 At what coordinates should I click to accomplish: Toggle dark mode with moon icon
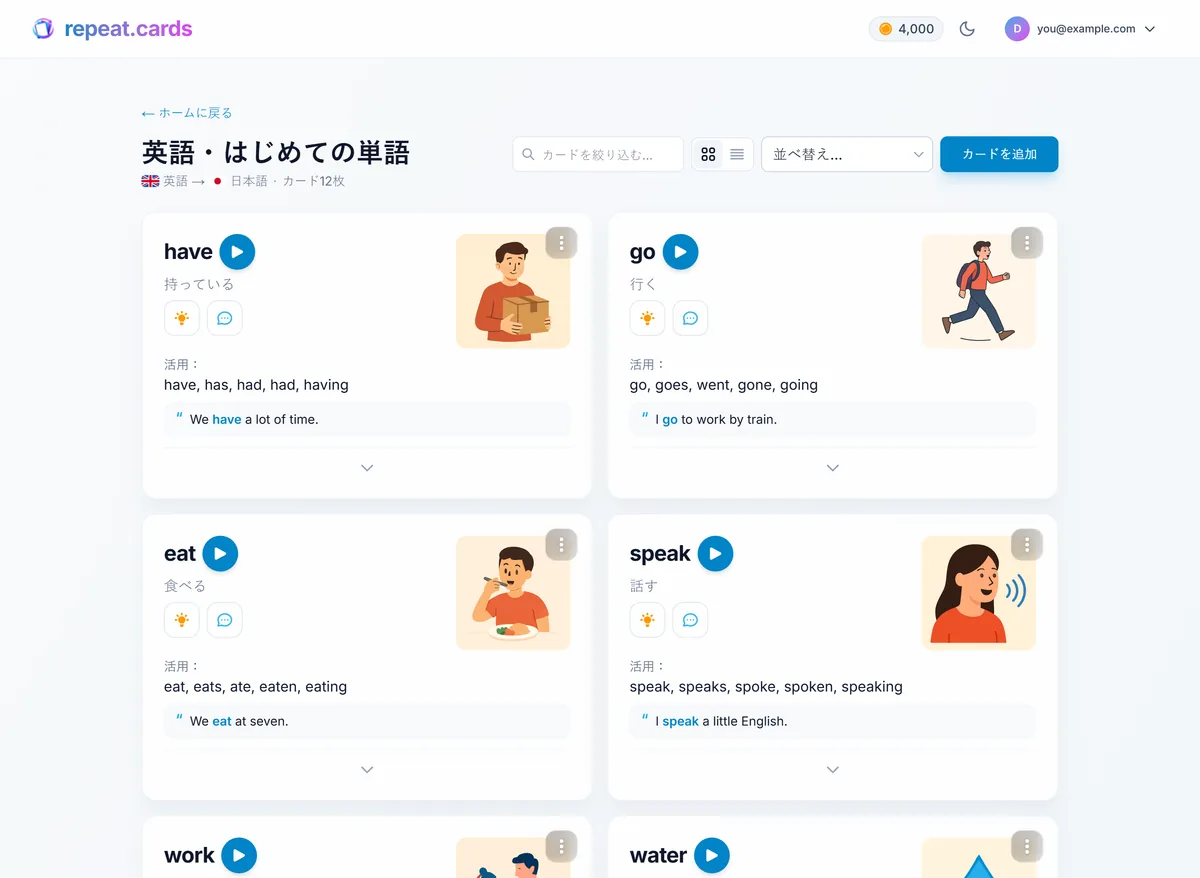click(x=967, y=29)
